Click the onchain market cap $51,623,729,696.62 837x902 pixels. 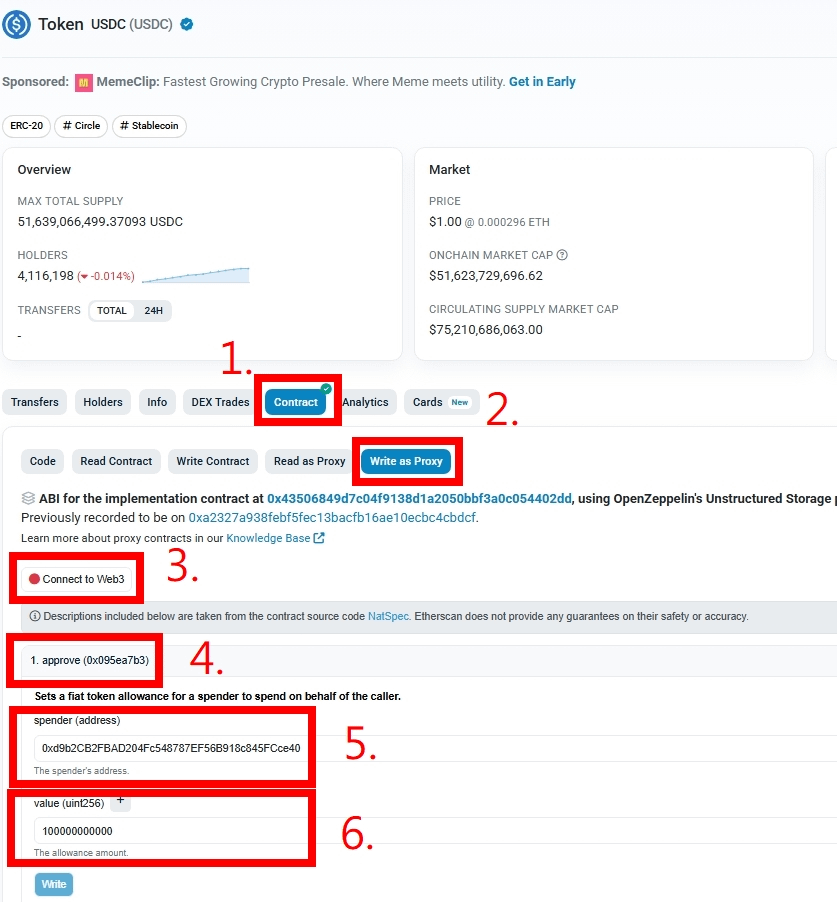[x=486, y=276]
